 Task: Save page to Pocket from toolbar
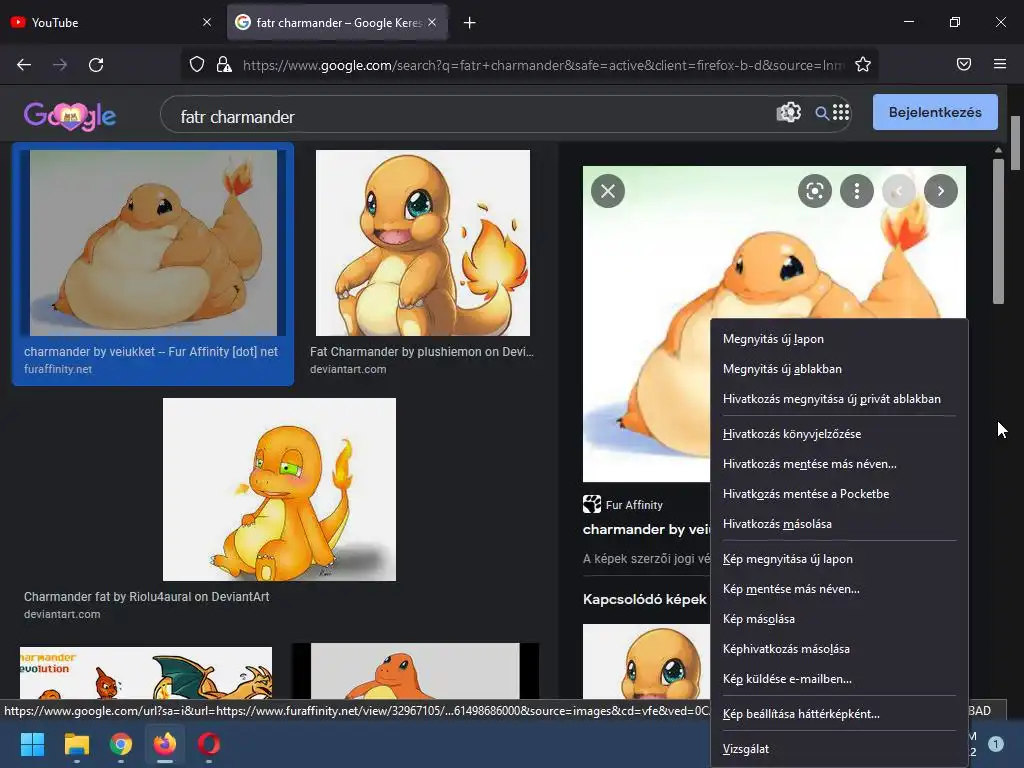[964, 64]
